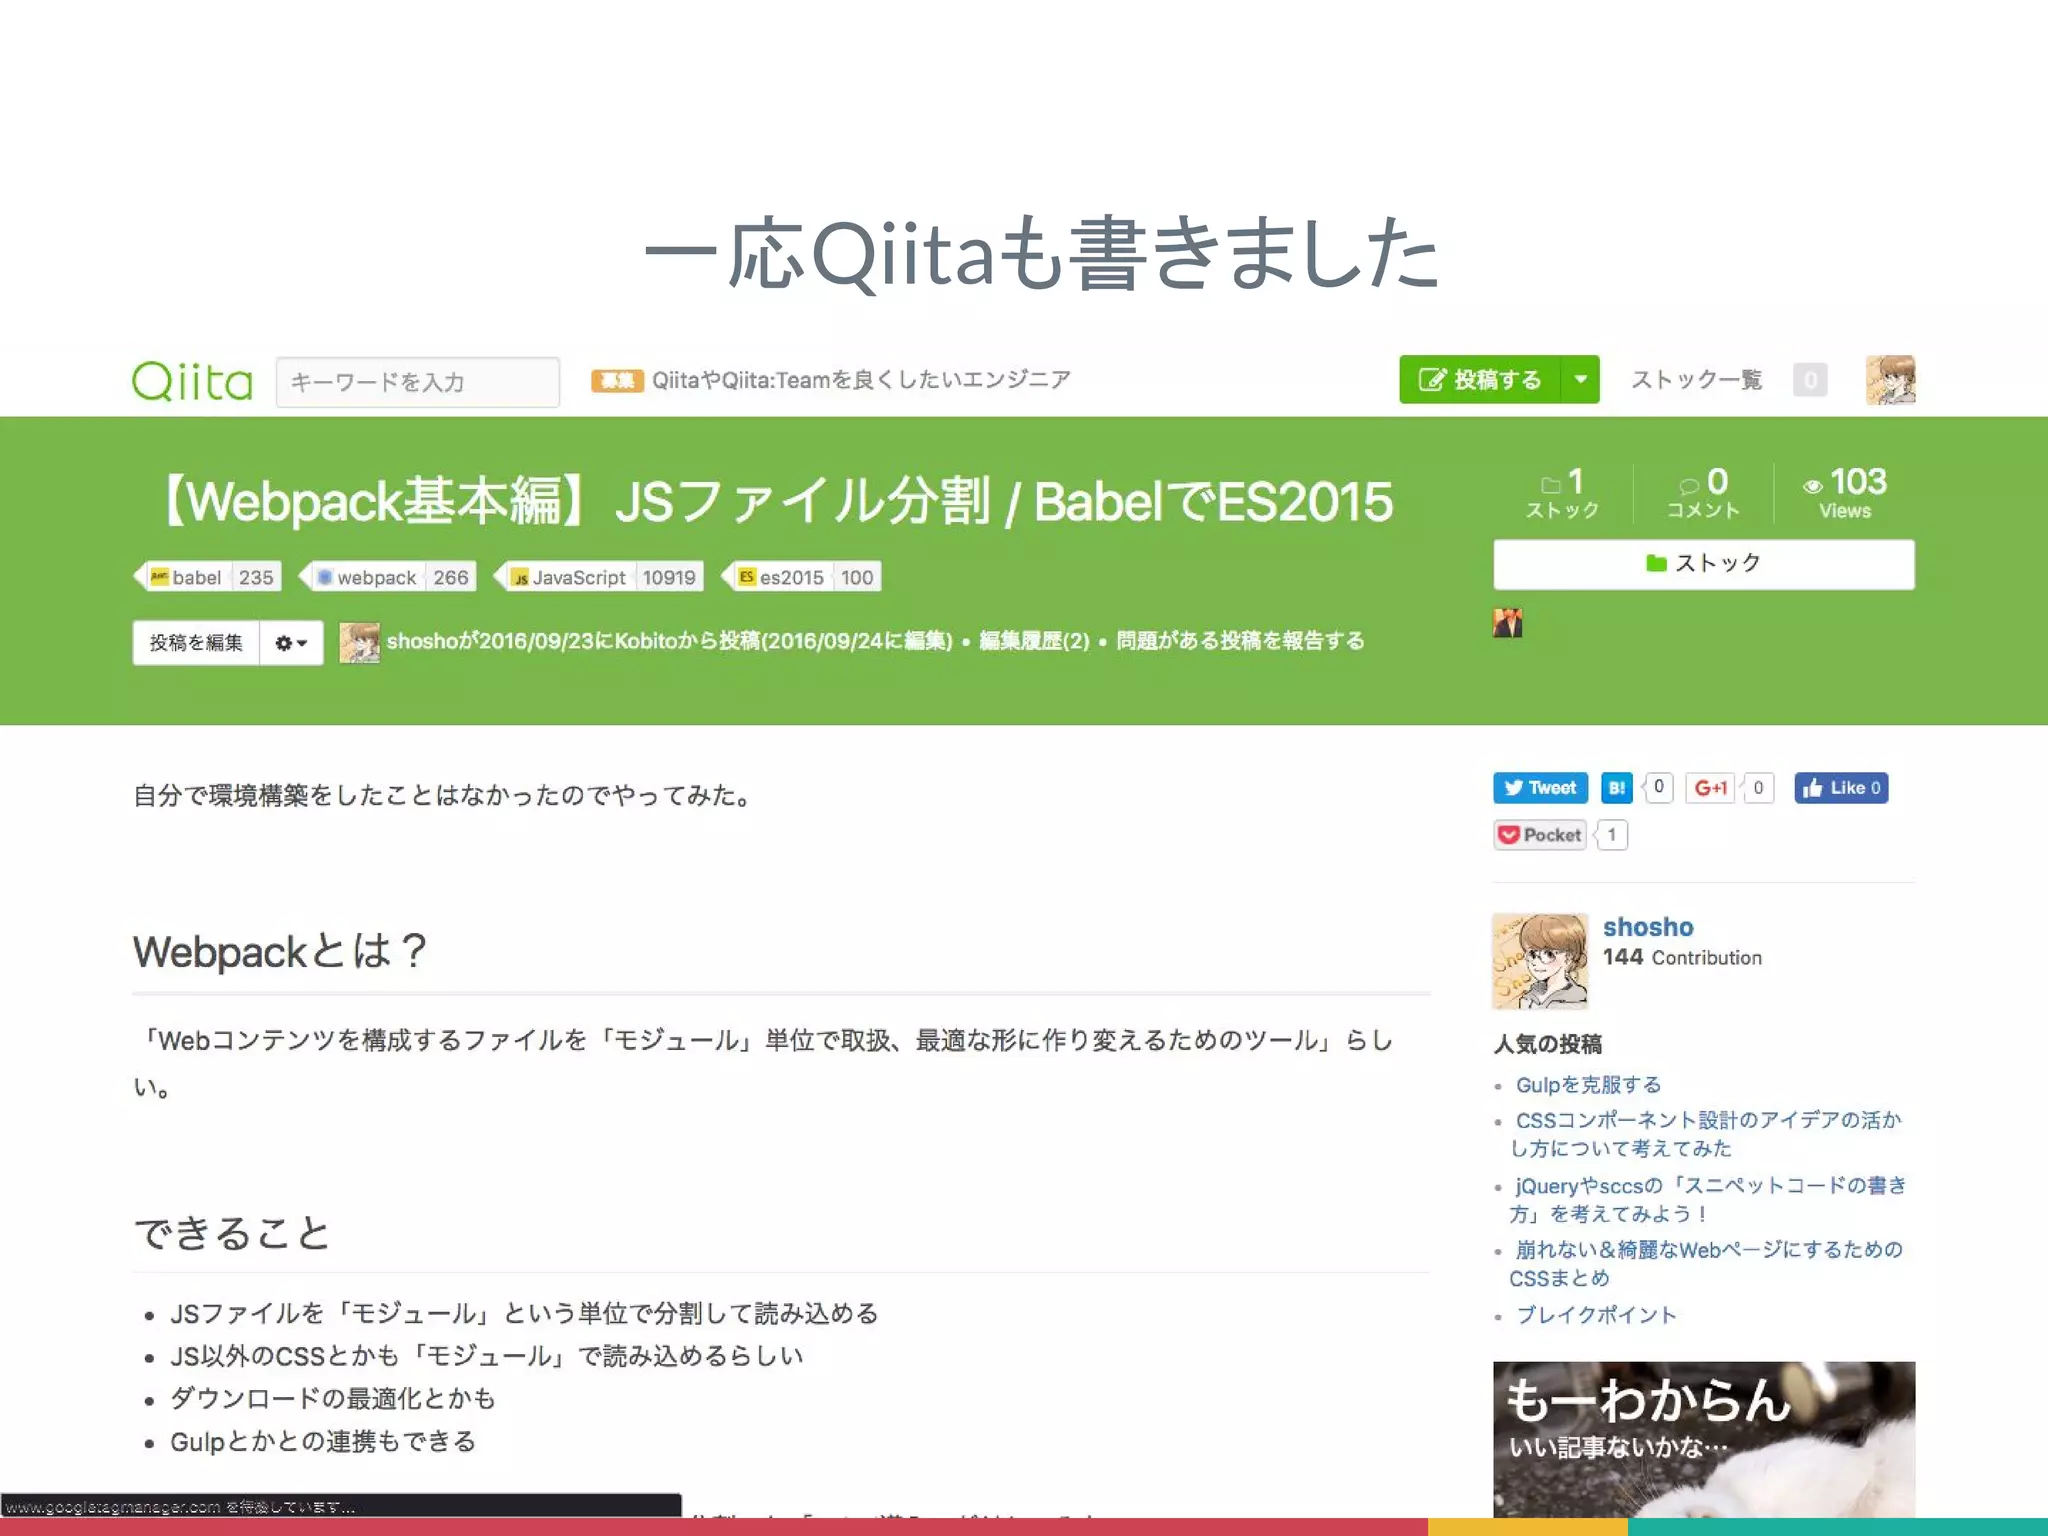Click the もーわからん banner image
The height and width of the screenshot is (1536, 2048).
pos(1703,1438)
